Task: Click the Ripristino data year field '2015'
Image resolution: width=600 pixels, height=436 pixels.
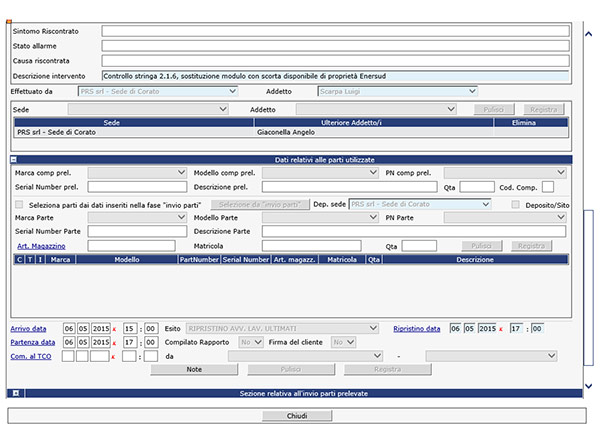Action: (488, 328)
